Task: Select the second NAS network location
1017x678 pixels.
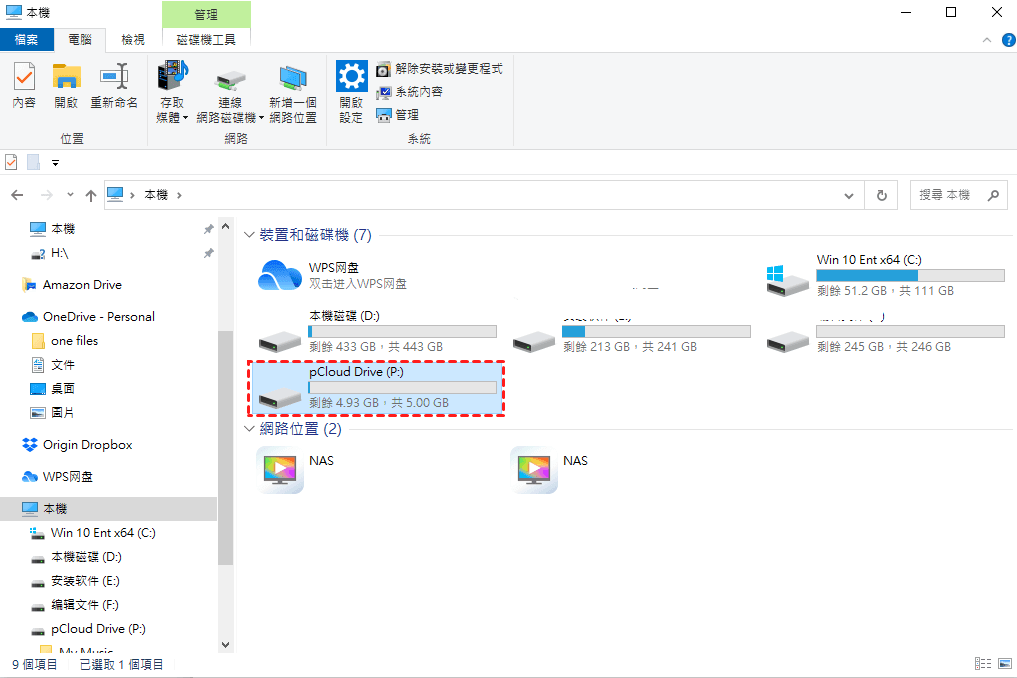Action: click(x=551, y=470)
